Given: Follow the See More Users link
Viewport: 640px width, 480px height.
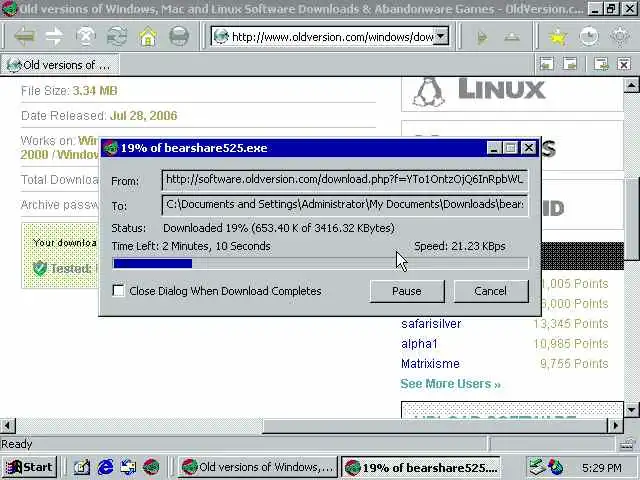Looking at the screenshot, I should (x=451, y=384).
